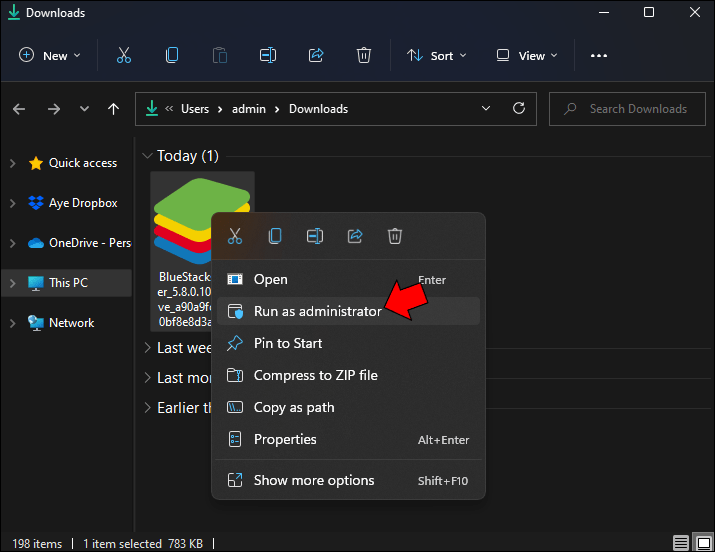The image size is (715, 552).
Task: Open the Sort dropdown
Action: (438, 56)
